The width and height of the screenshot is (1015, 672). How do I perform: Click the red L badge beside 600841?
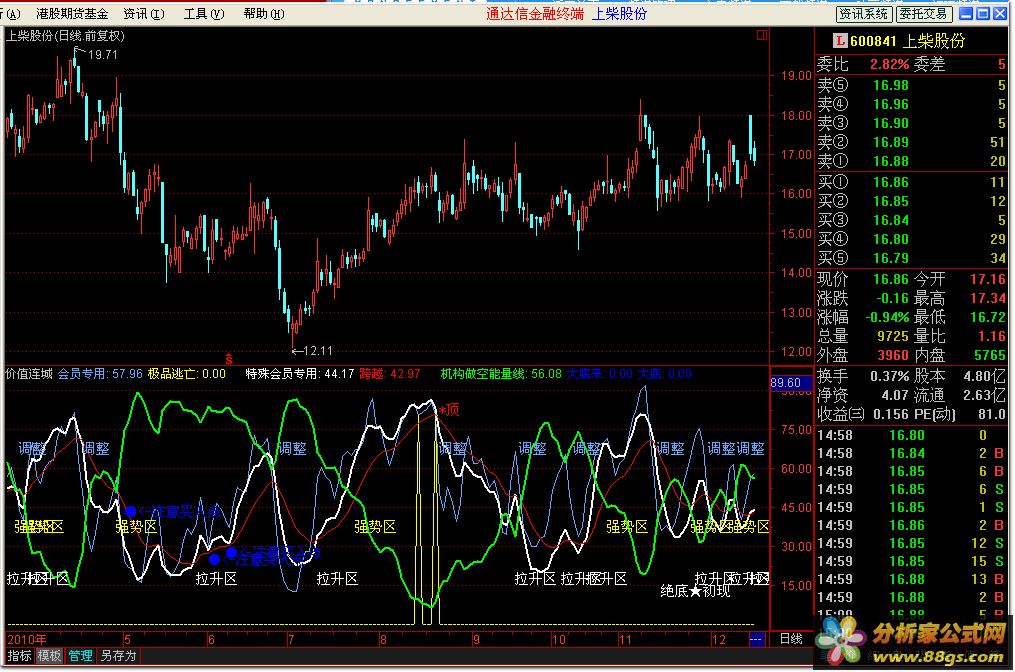pyautogui.click(x=840, y=41)
